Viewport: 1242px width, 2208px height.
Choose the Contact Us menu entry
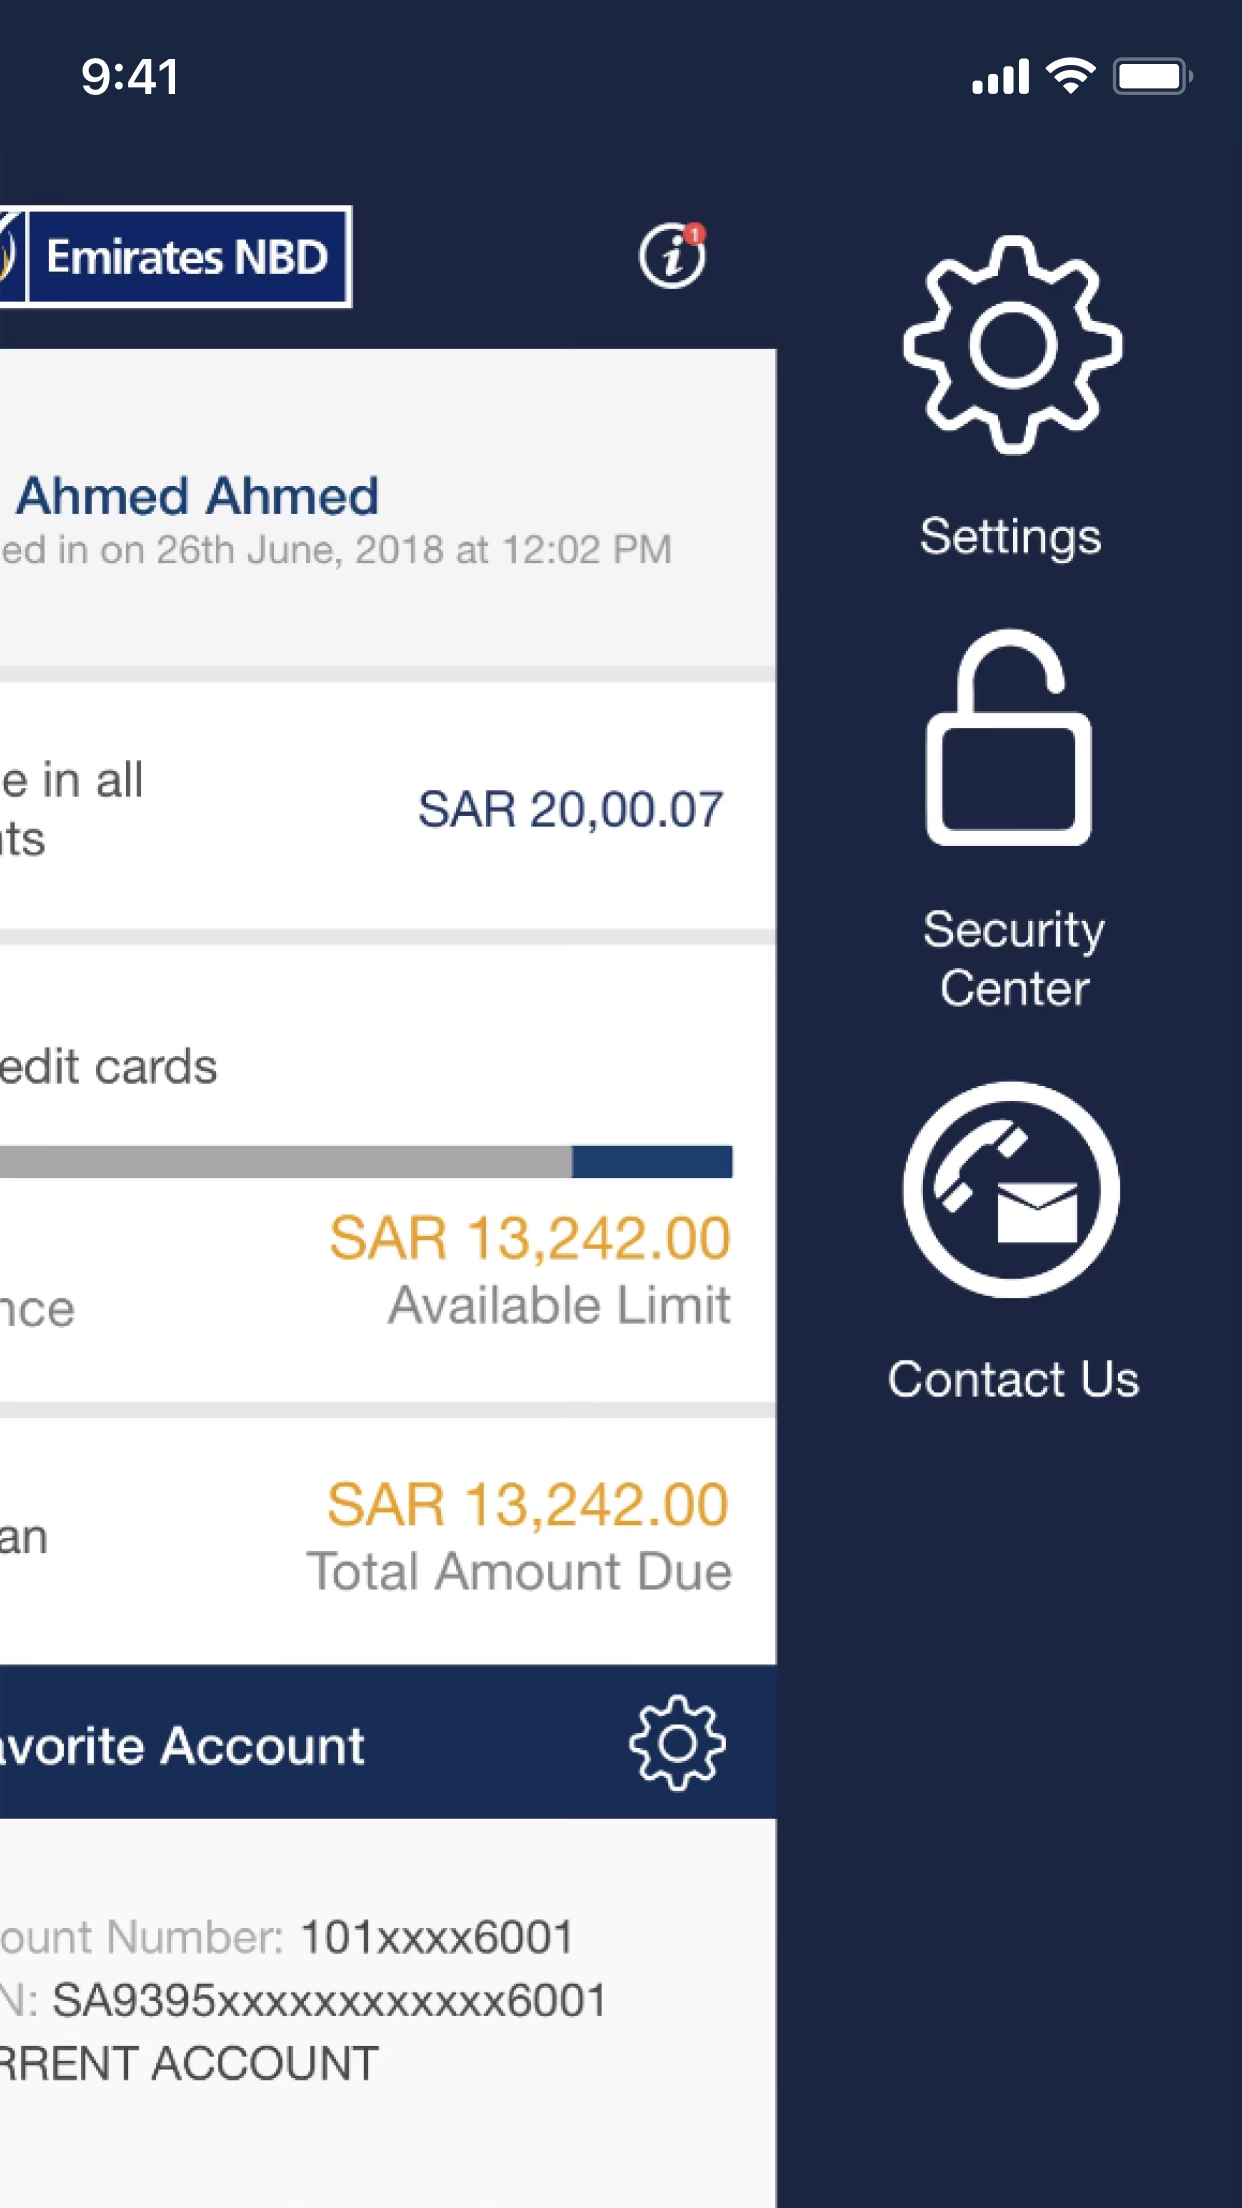[1015, 1379]
